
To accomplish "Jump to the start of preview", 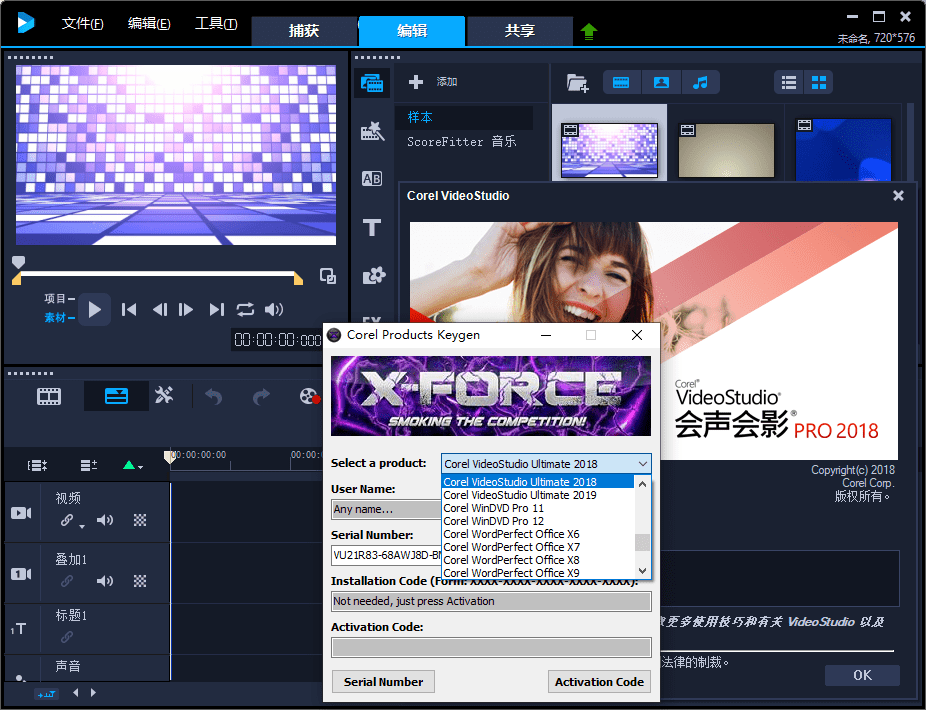I will (x=129, y=310).
